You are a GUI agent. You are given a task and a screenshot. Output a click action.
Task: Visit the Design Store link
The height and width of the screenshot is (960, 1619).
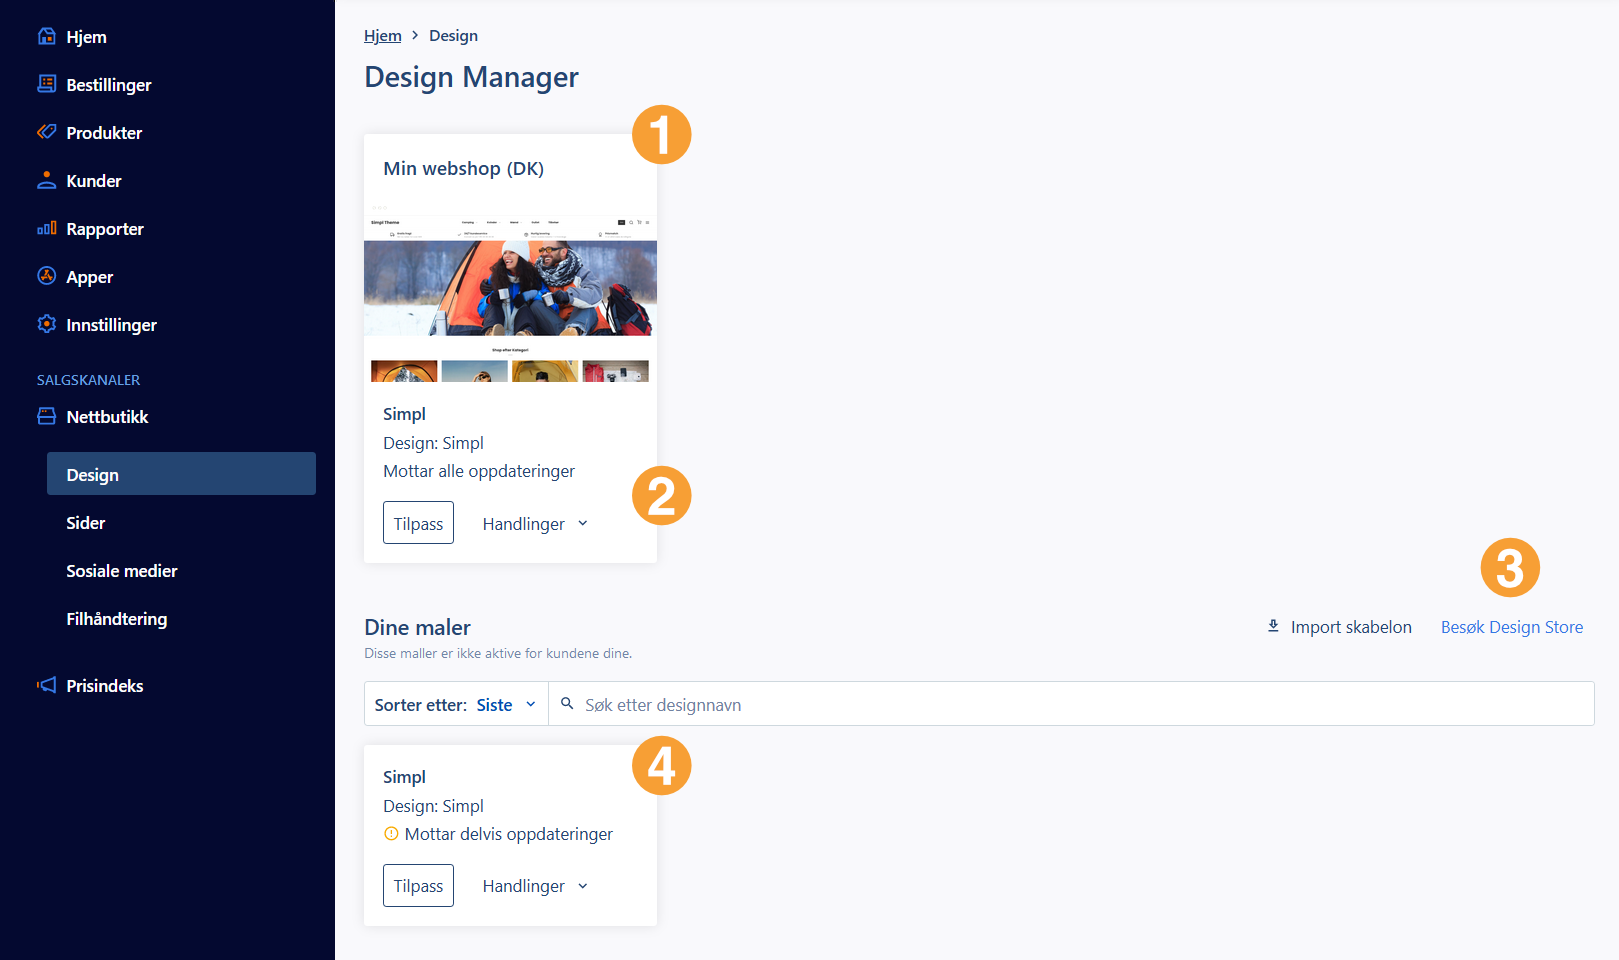click(1512, 626)
